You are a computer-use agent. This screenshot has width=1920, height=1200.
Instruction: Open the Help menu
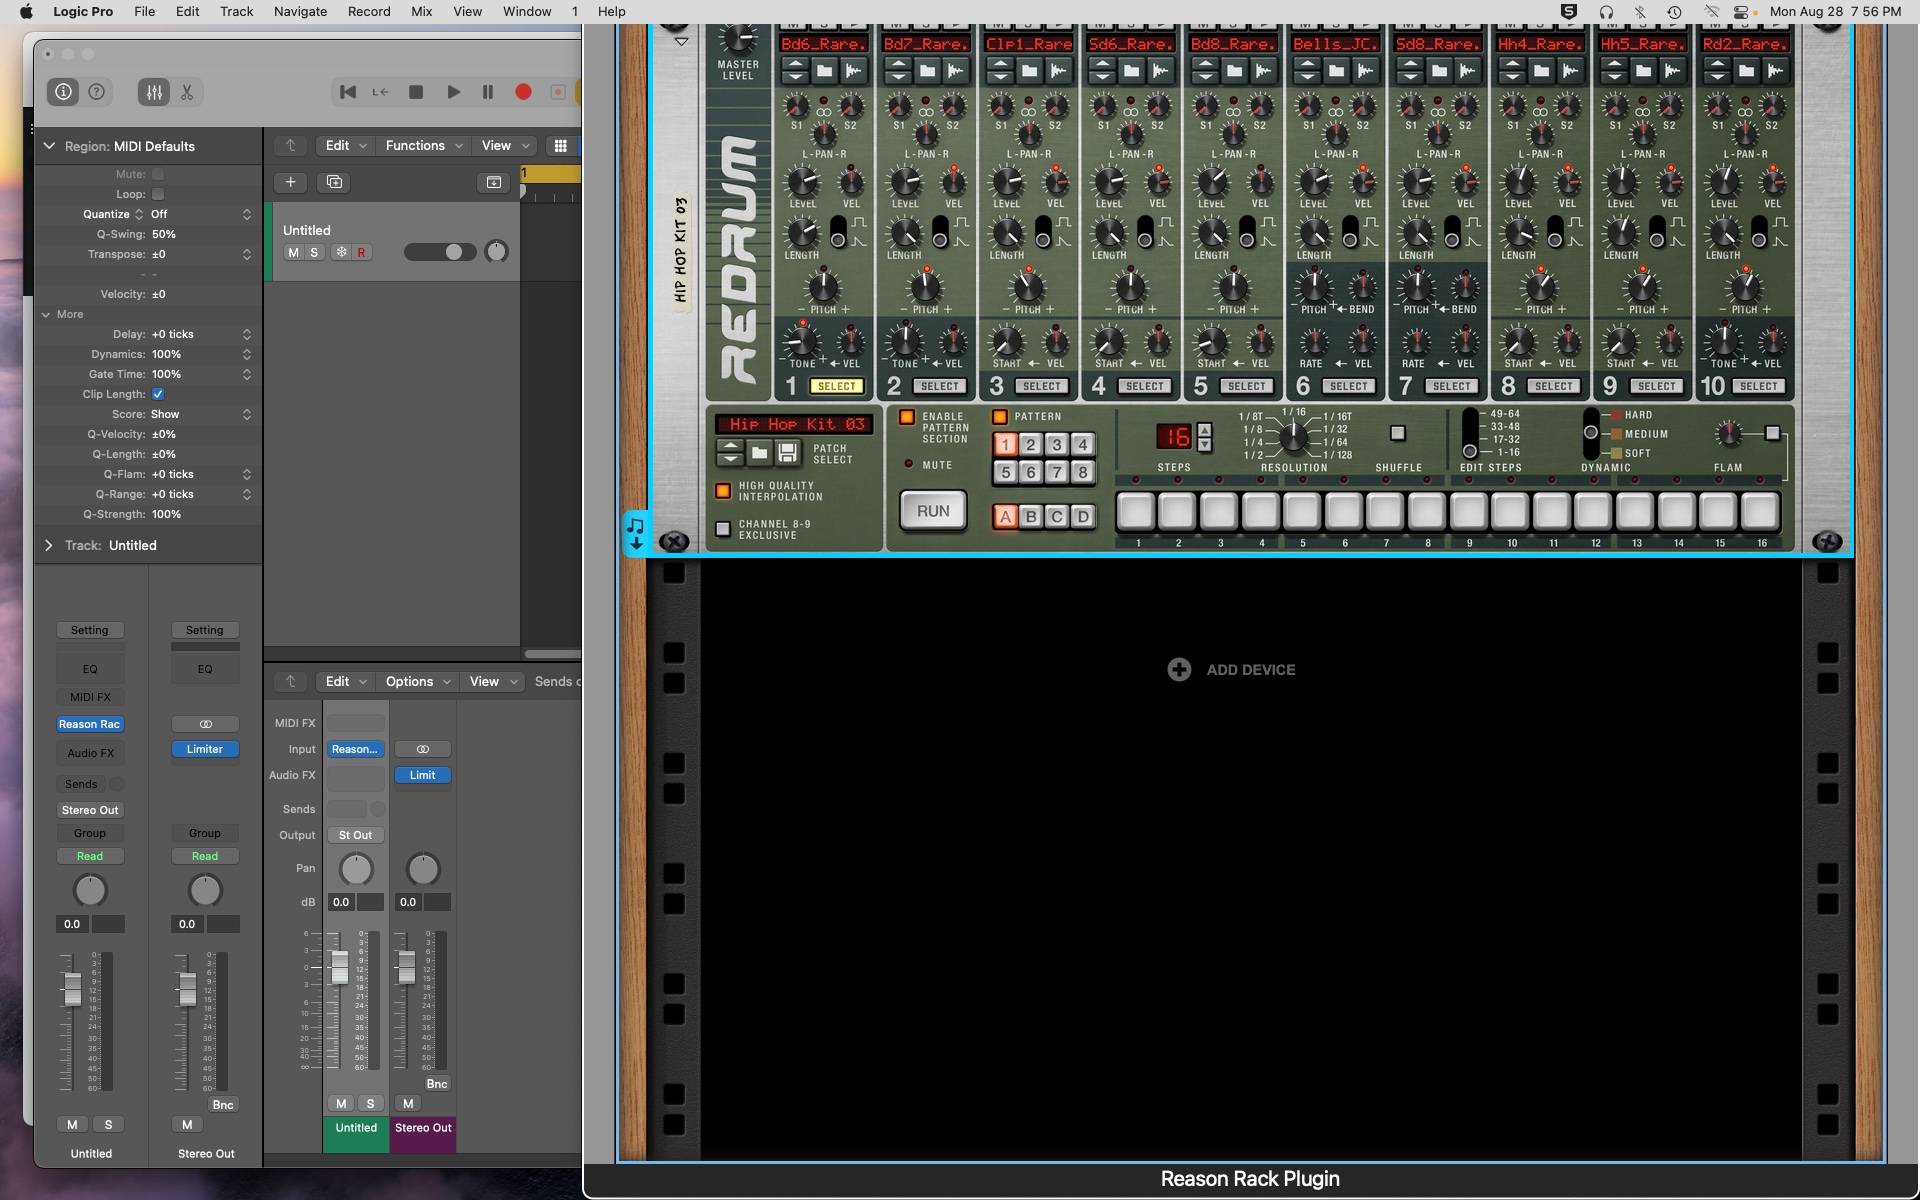click(x=611, y=12)
